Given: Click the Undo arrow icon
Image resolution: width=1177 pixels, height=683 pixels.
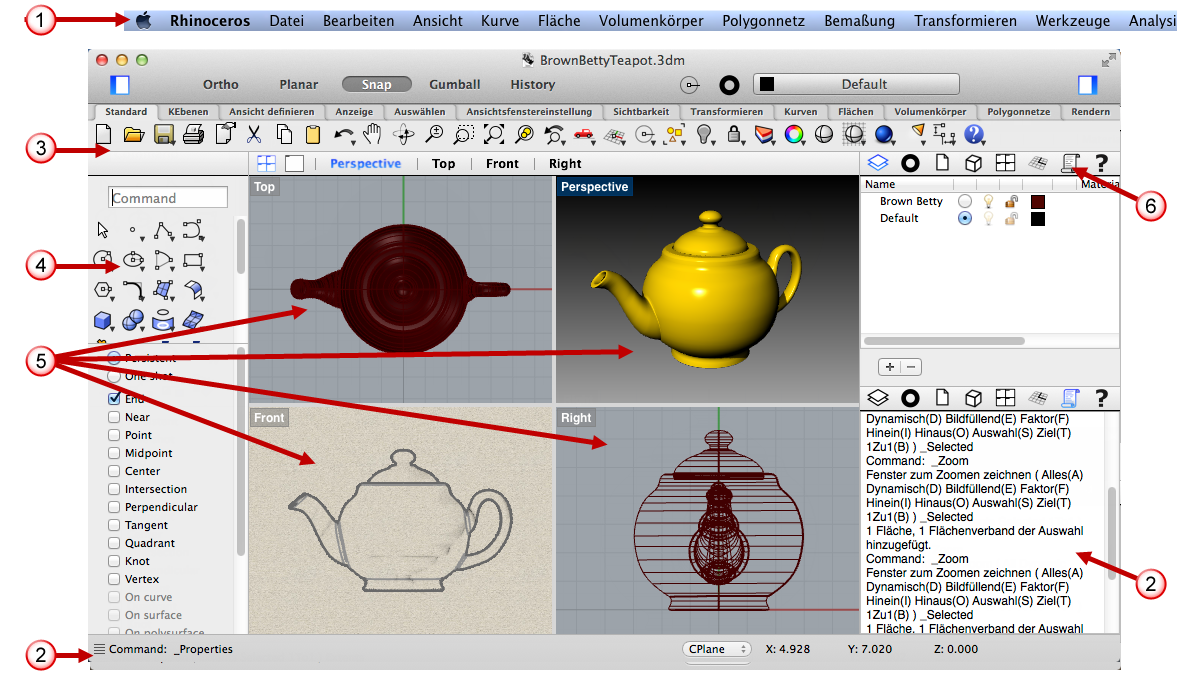Looking at the screenshot, I should pos(344,135).
